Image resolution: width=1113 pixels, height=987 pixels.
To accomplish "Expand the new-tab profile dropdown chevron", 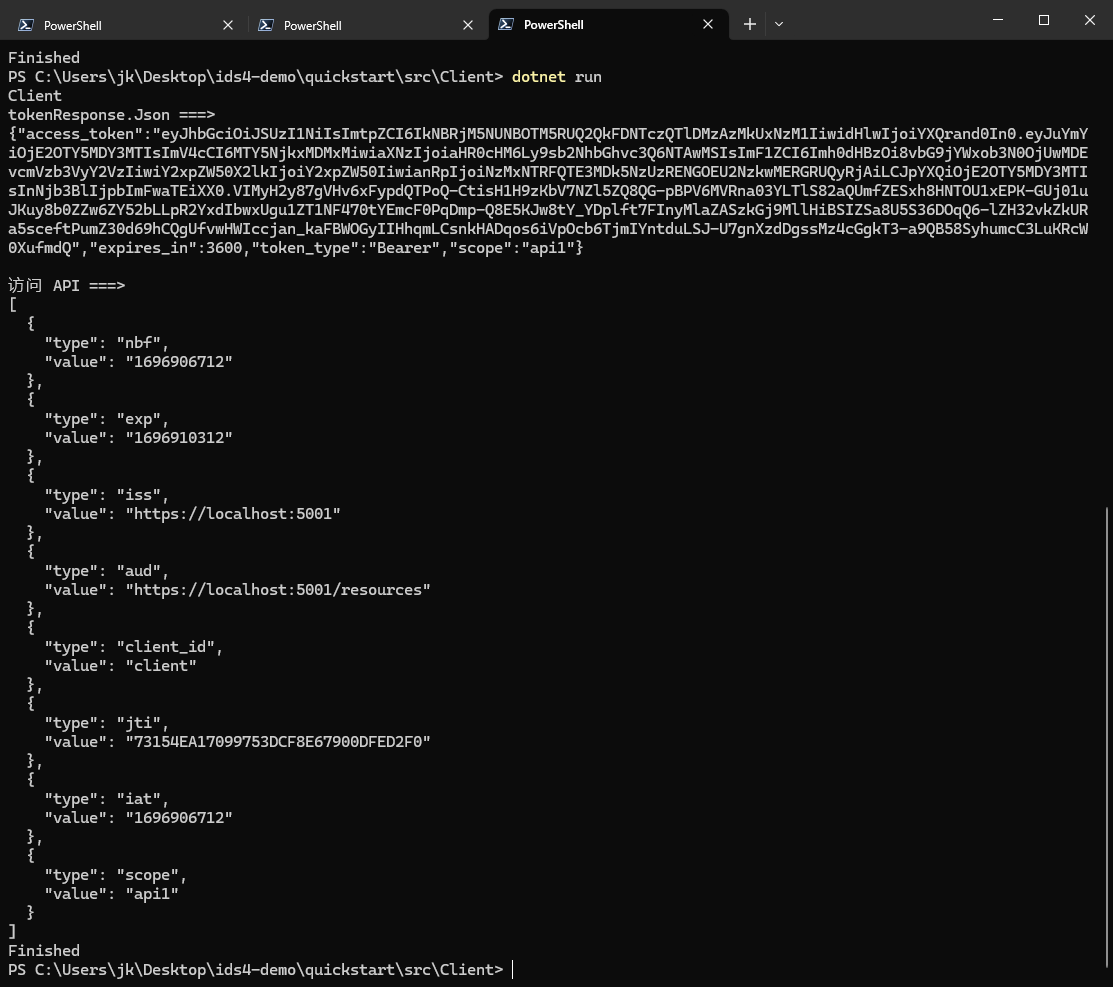I will point(779,24).
